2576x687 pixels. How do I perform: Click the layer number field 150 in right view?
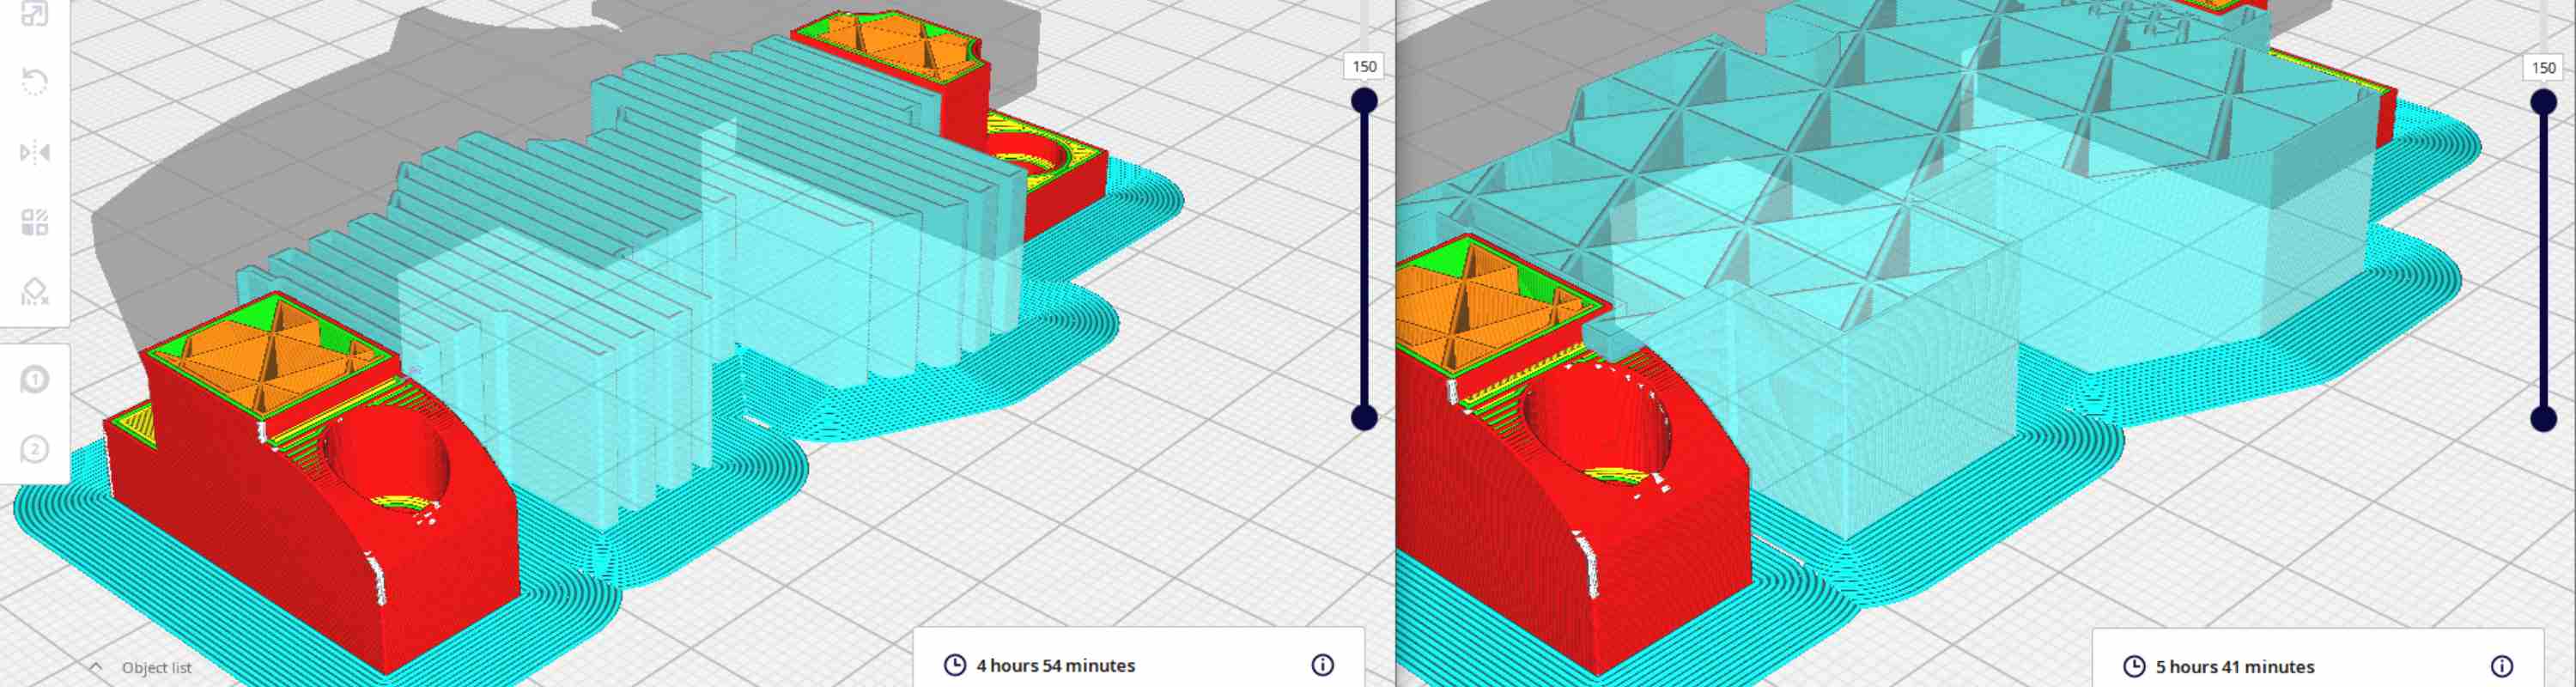tap(2543, 67)
